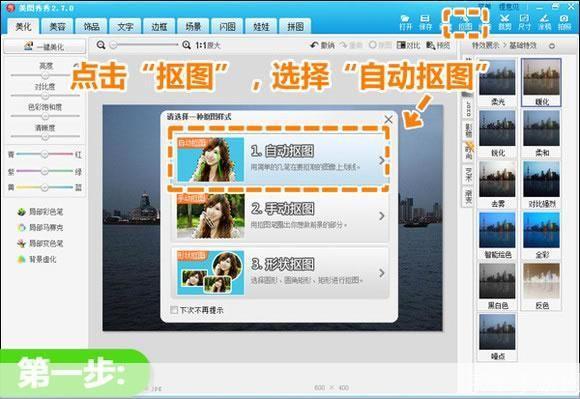580x399 pixels.
Task: Click the 提意见 feedback link
Action: coord(509,7)
